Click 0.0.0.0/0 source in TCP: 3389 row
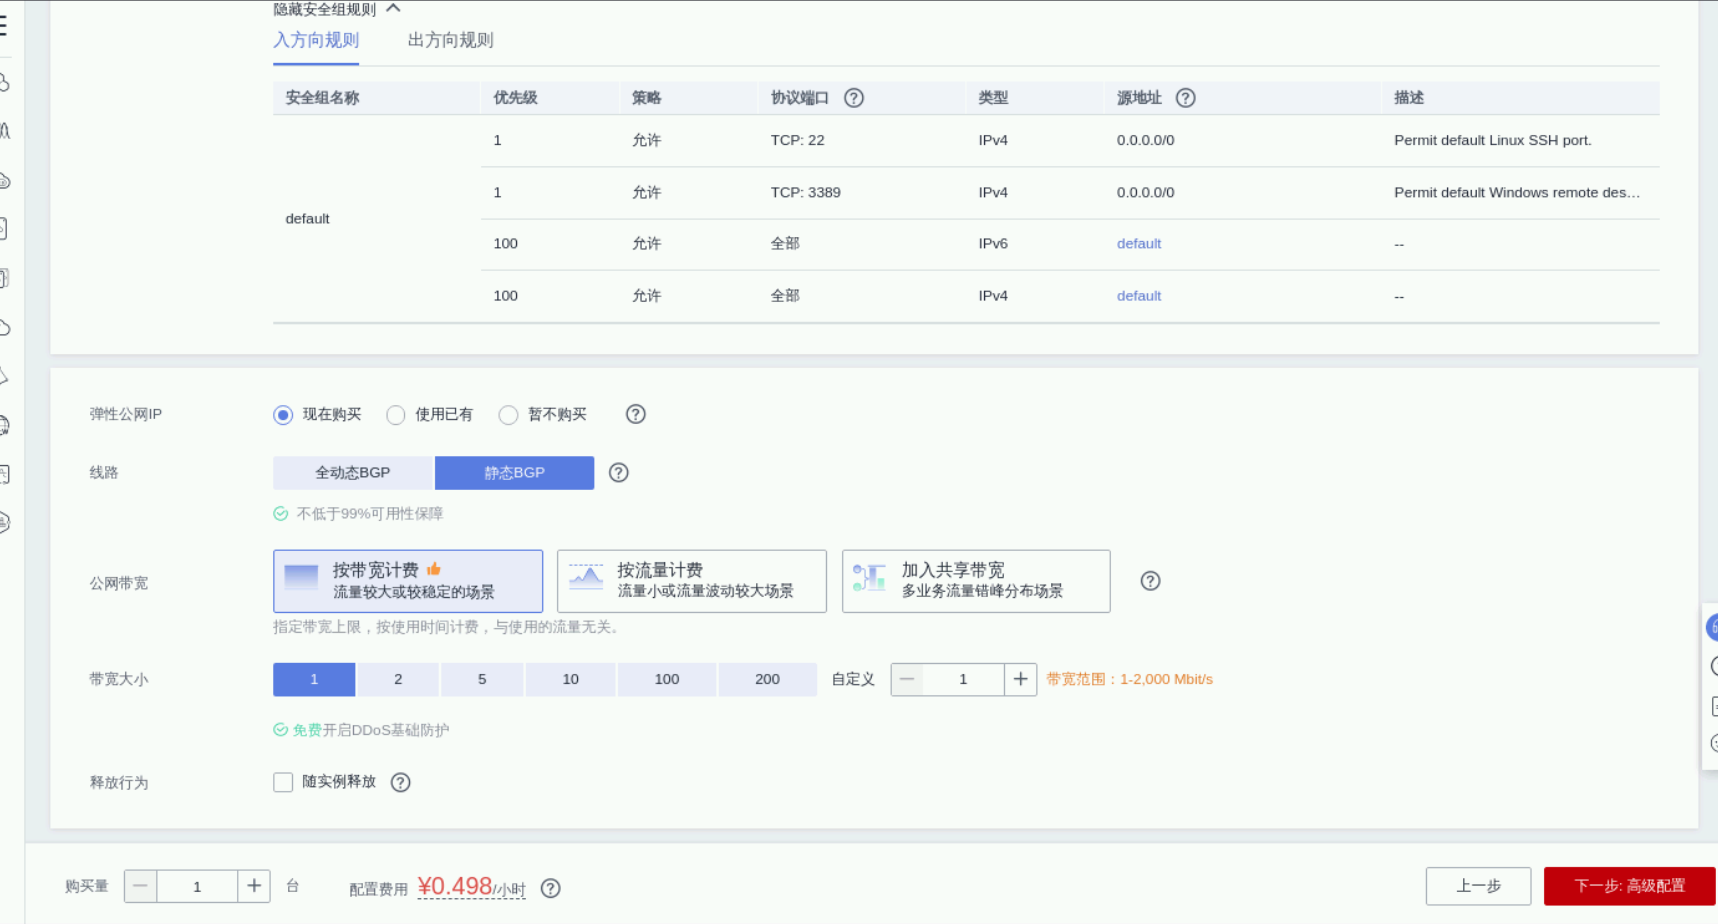The width and height of the screenshot is (1718, 924). (1146, 192)
